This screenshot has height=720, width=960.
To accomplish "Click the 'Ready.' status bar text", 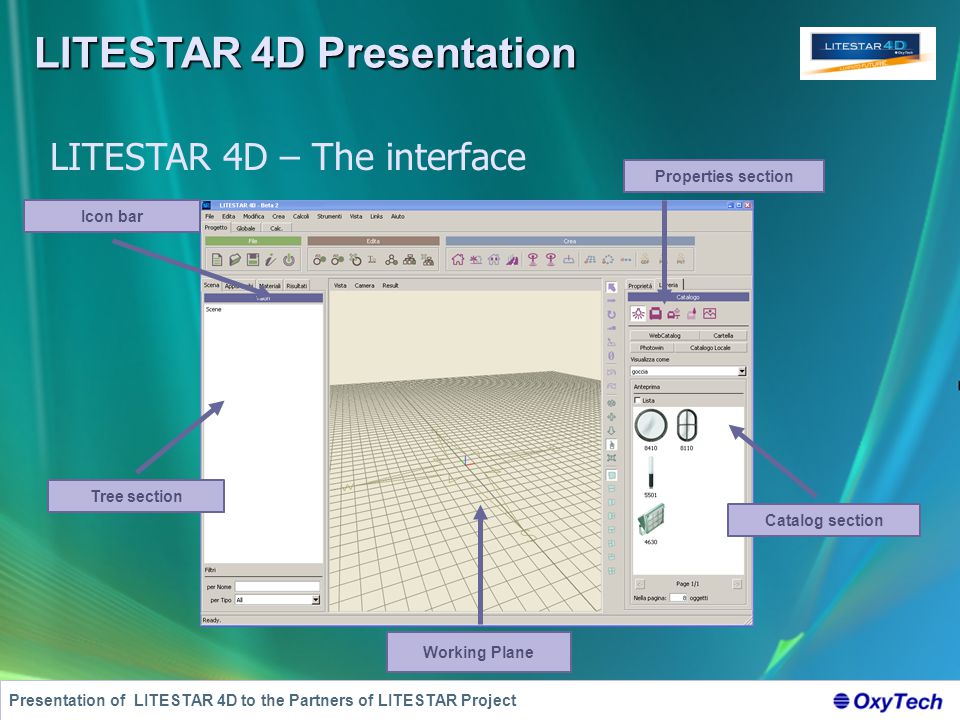I will [212, 620].
